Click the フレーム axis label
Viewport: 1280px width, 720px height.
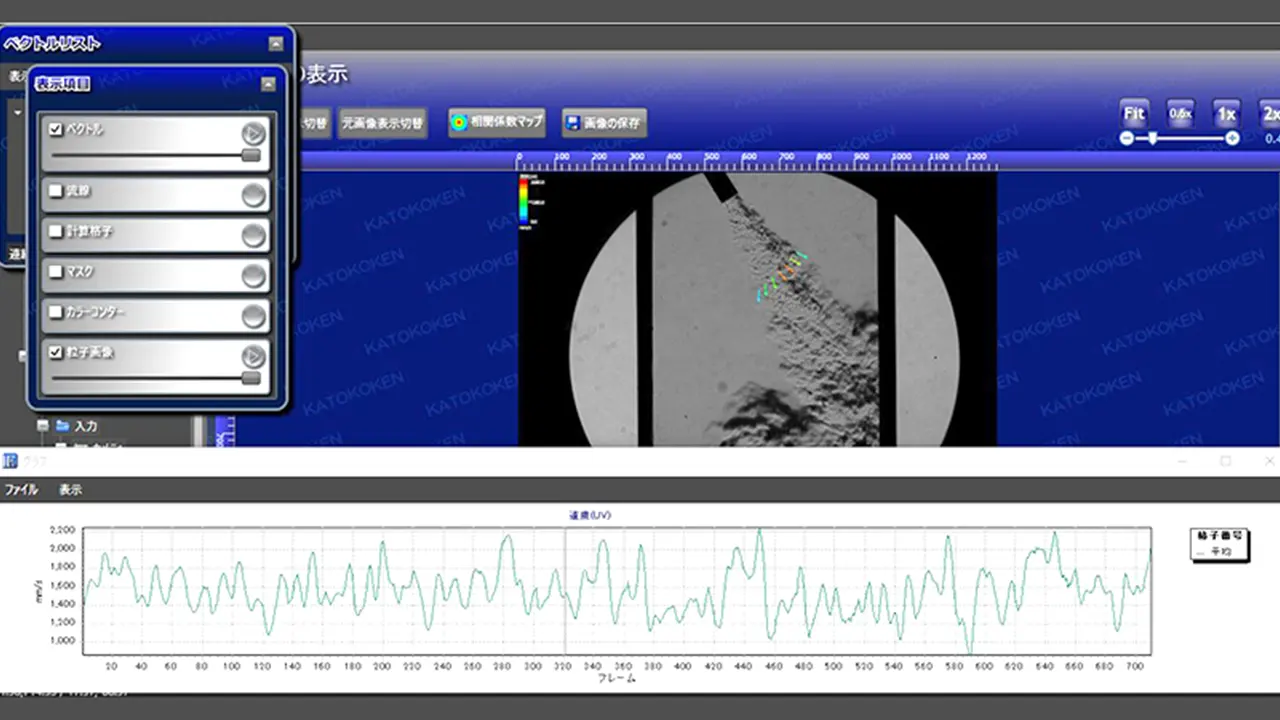coord(617,678)
